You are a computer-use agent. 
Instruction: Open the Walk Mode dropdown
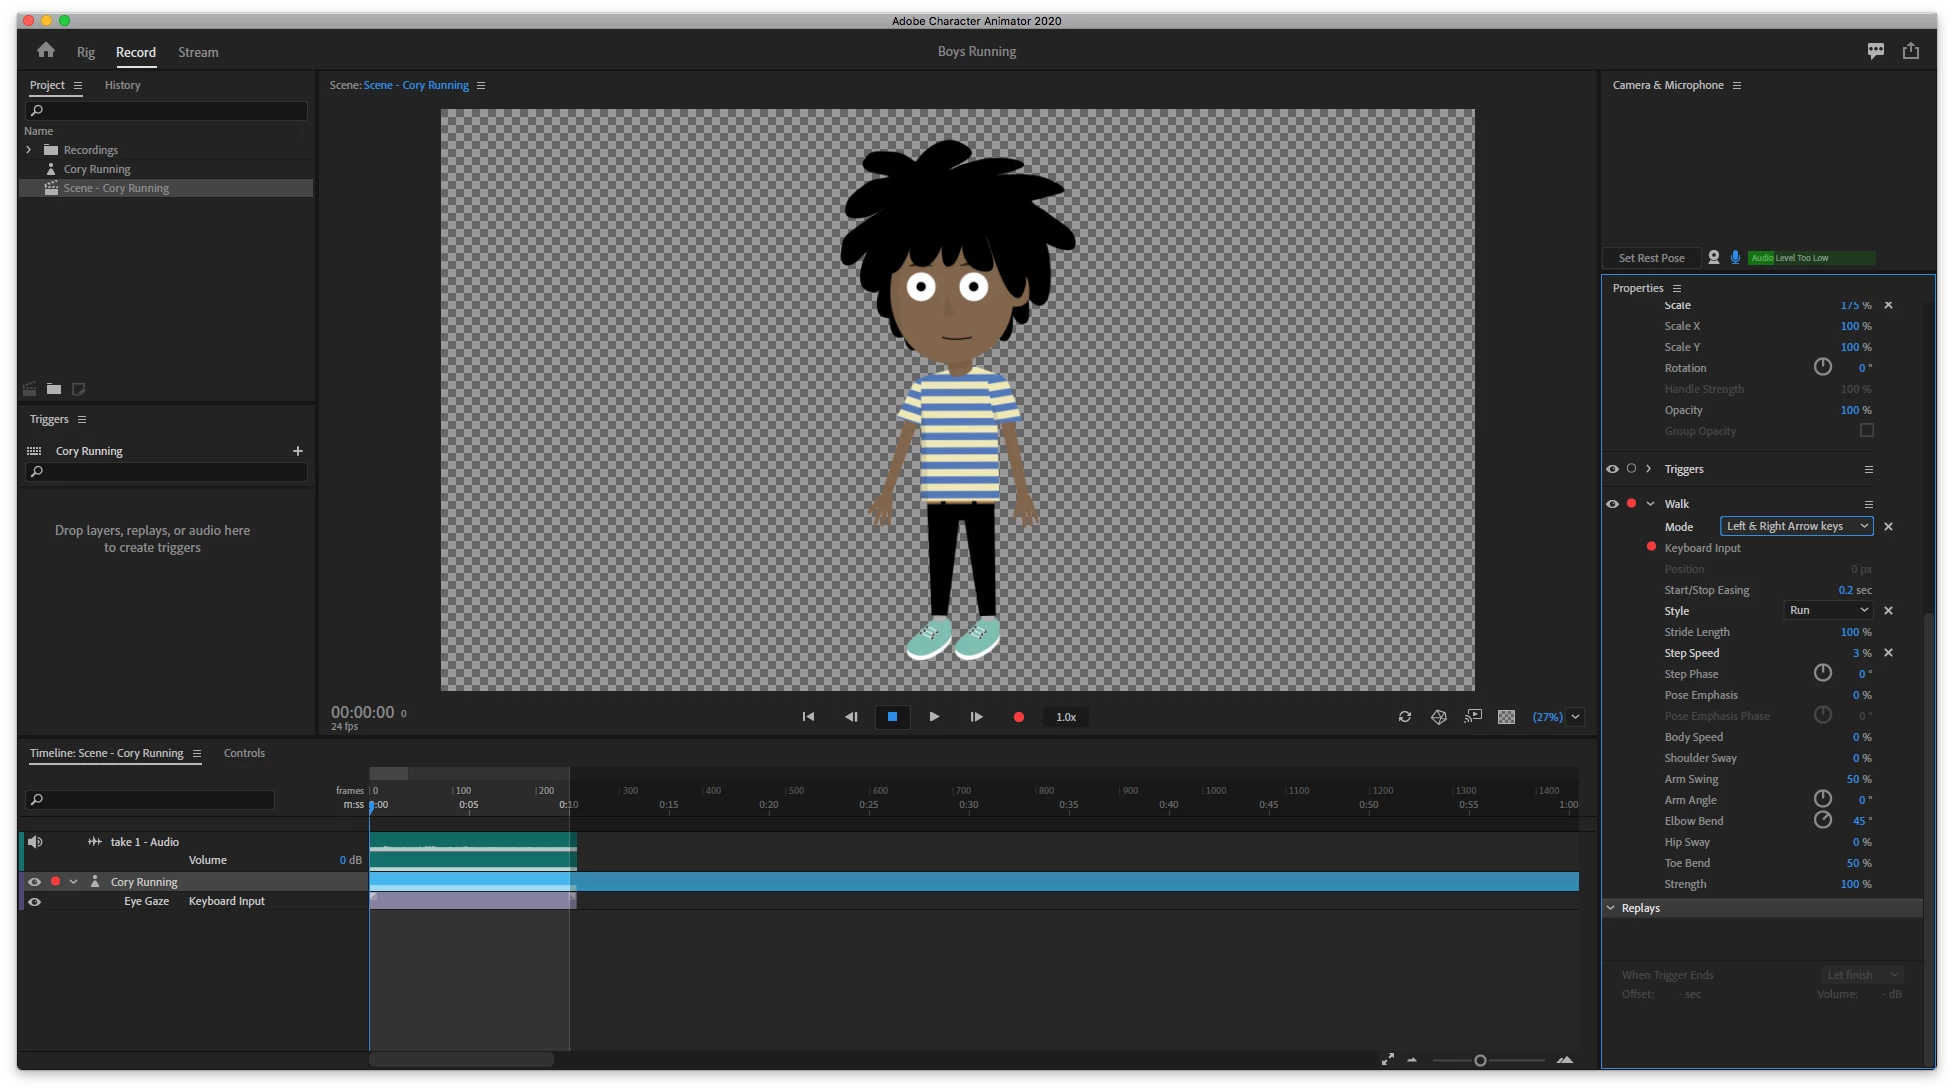1796,526
